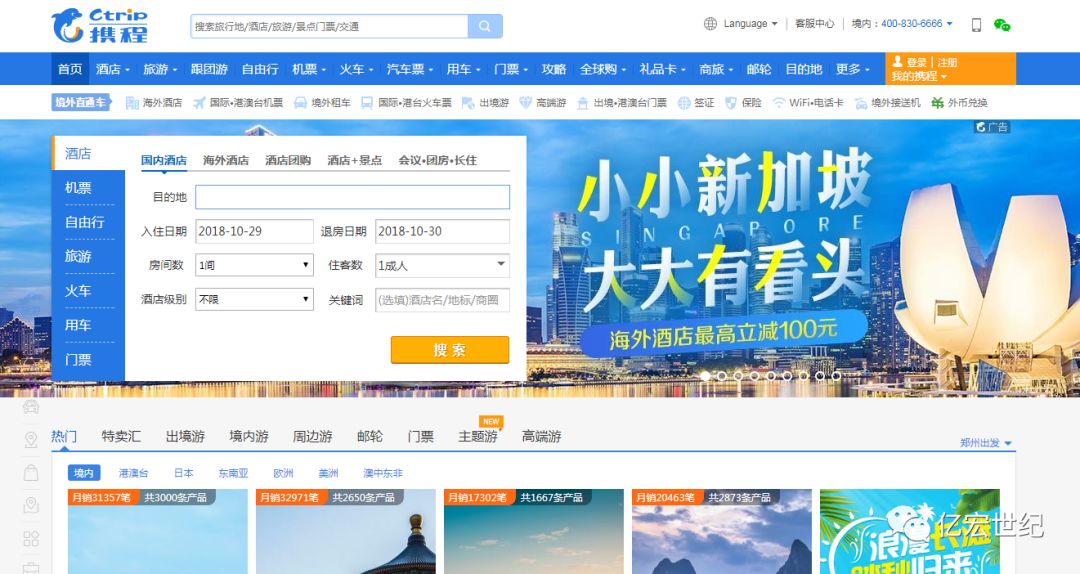The image size is (1080, 574).
Task: Select second banner carousel dot
Action: [x=721, y=376]
